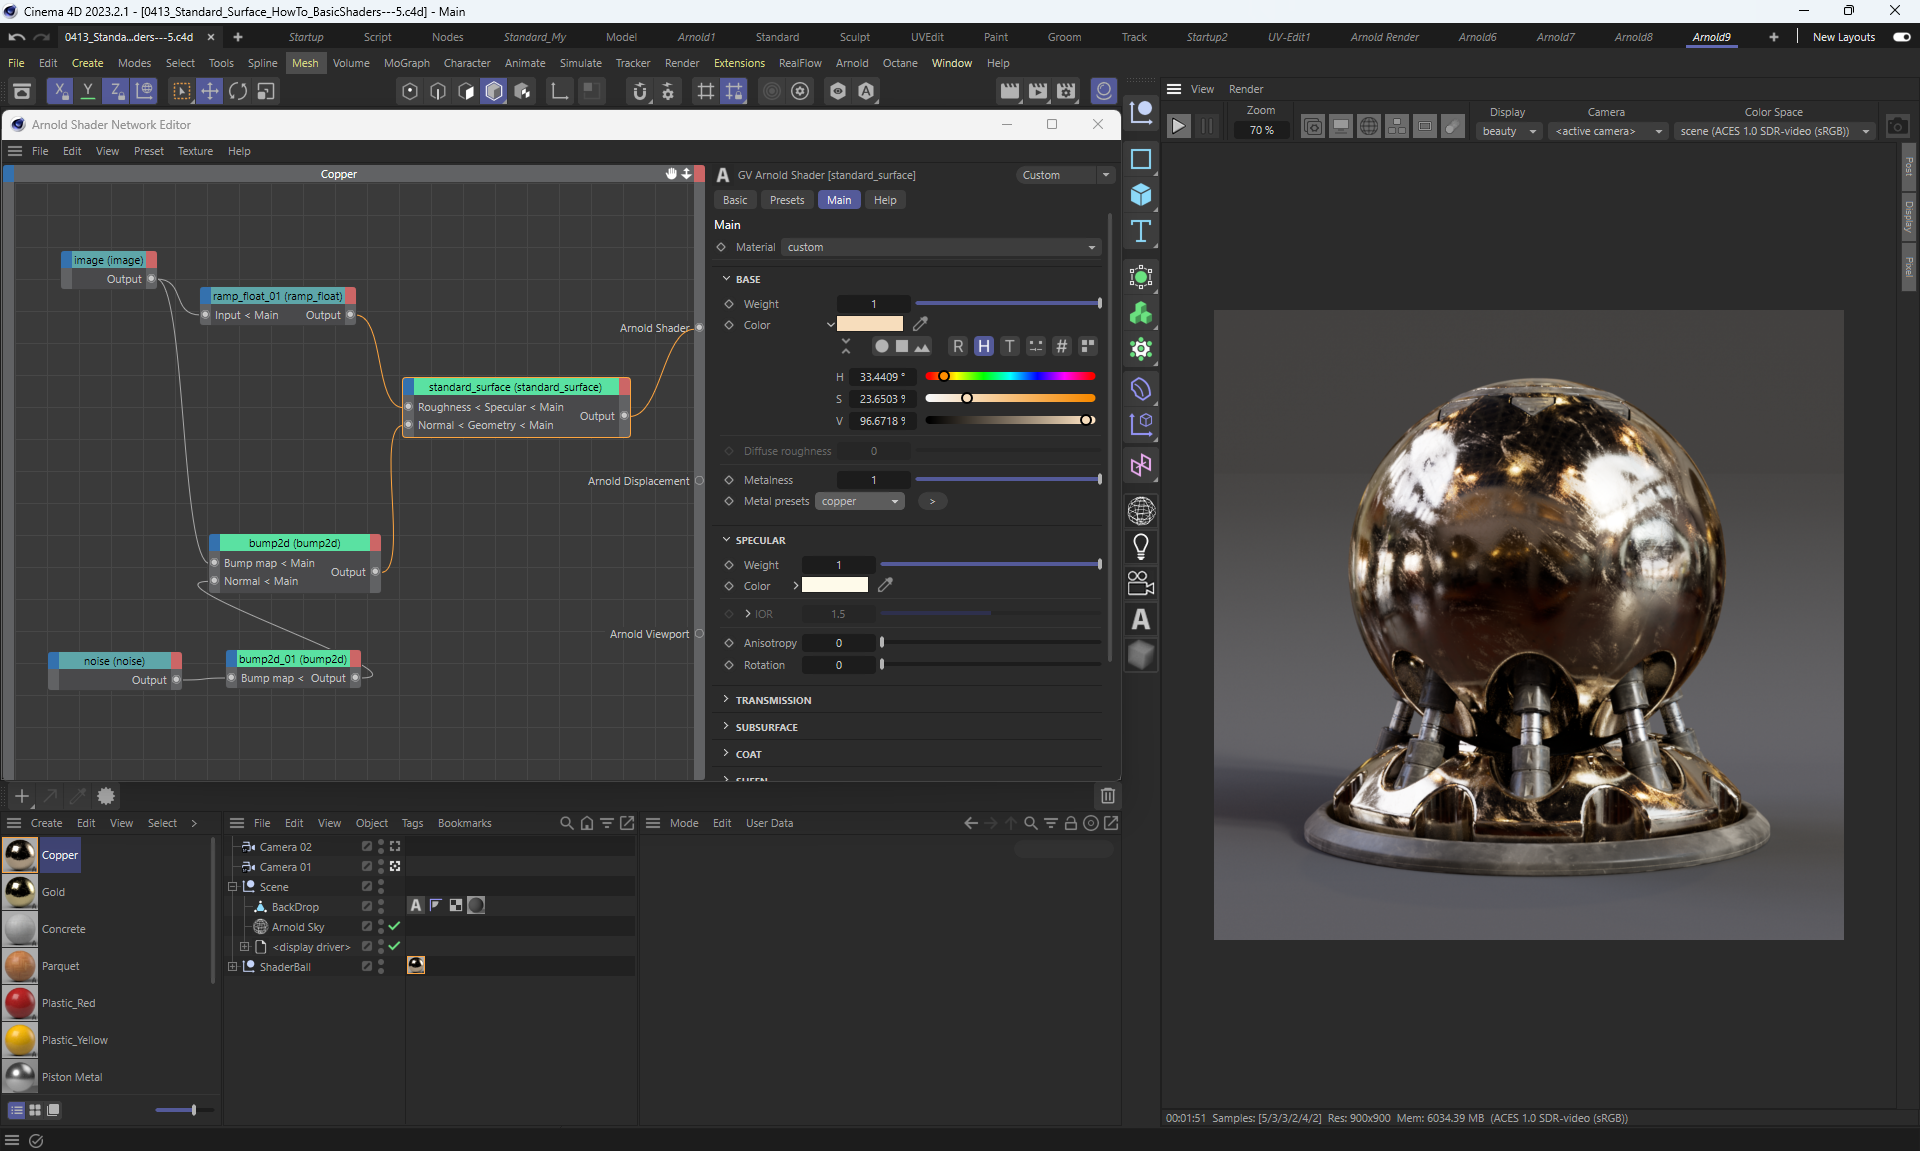Click the Text object icon in the side palette
The image size is (1920, 1151).
point(1141,231)
